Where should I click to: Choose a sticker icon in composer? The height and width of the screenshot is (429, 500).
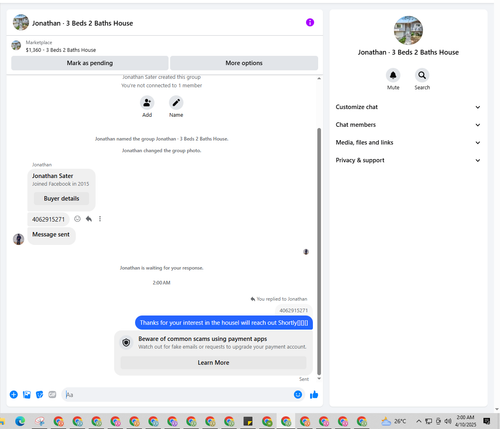(x=39, y=395)
